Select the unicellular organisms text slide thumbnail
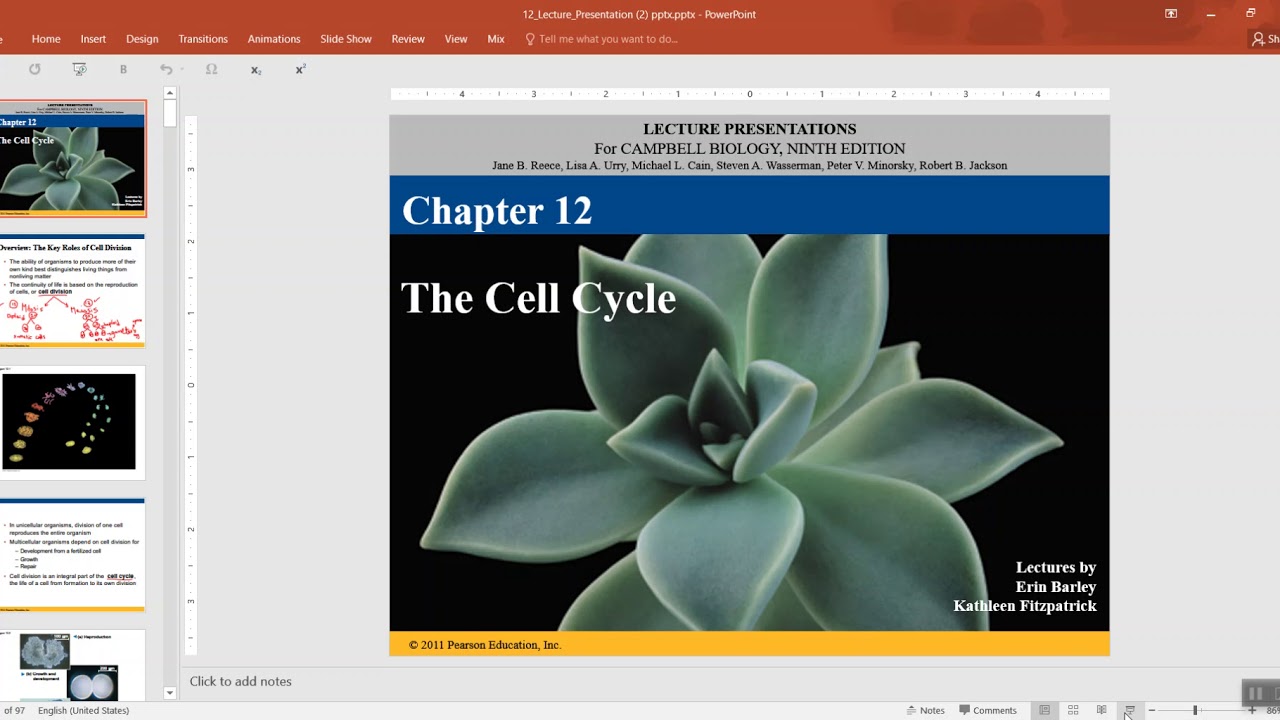1280x720 pixels. click(72, 554)
